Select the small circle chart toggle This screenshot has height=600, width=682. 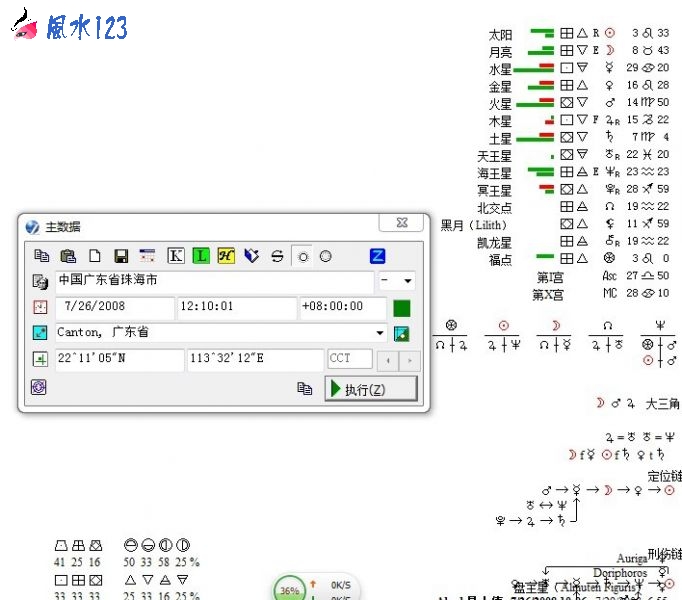click(x=303, y=256)
